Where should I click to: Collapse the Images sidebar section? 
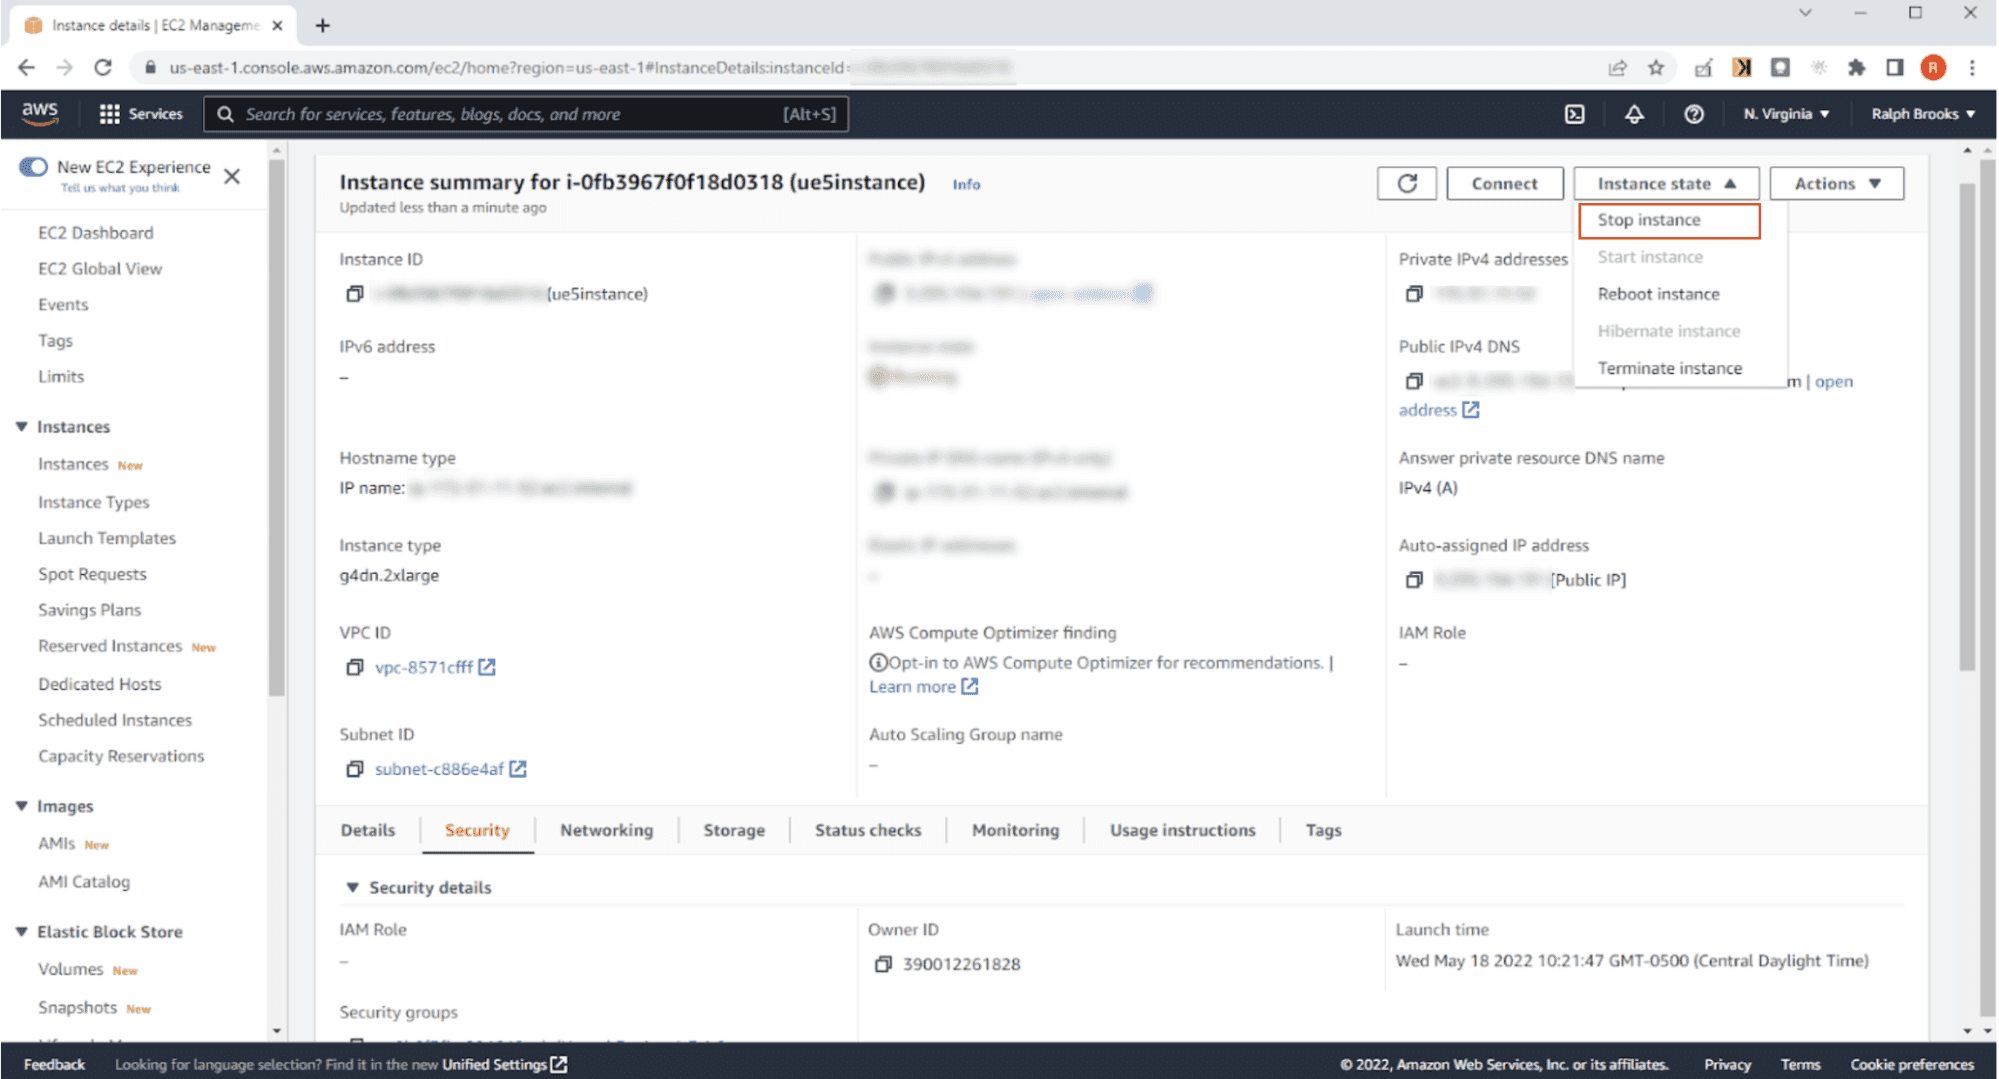(x=21, y=806)
